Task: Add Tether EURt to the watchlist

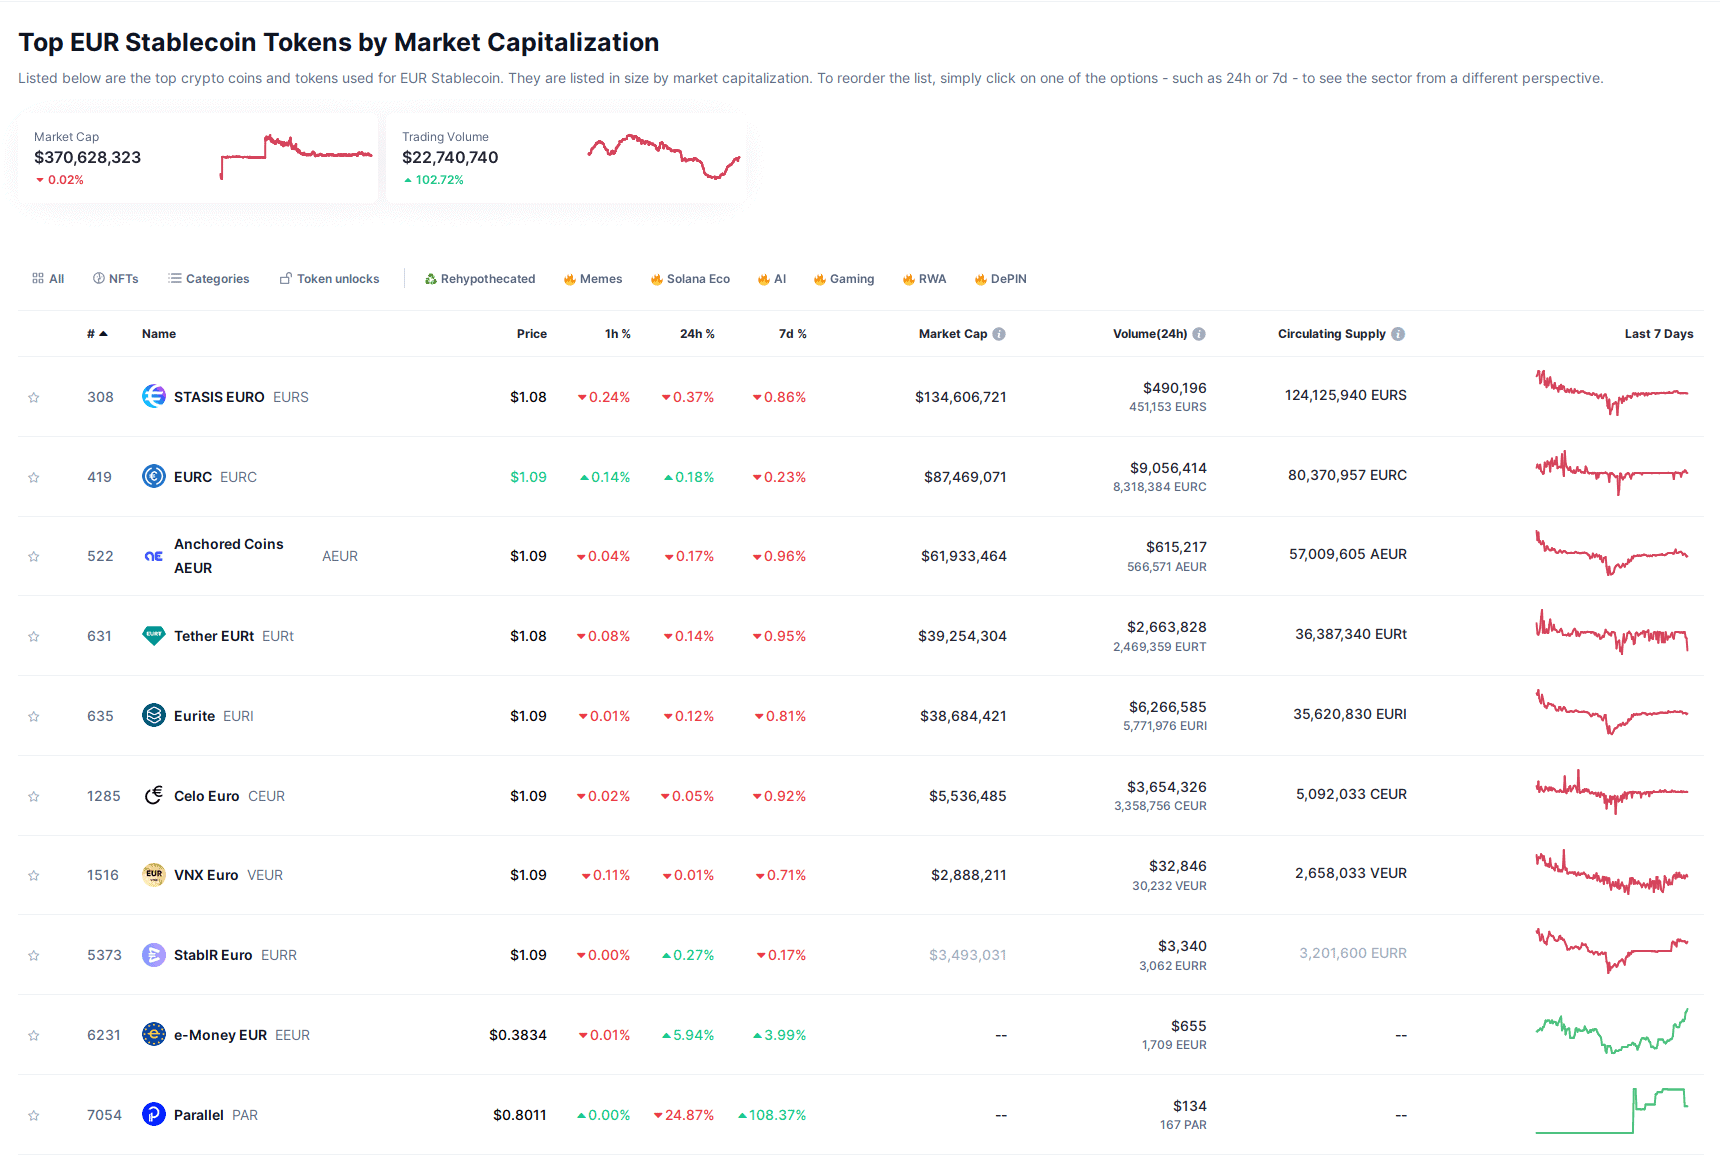Action: [34, 636]
